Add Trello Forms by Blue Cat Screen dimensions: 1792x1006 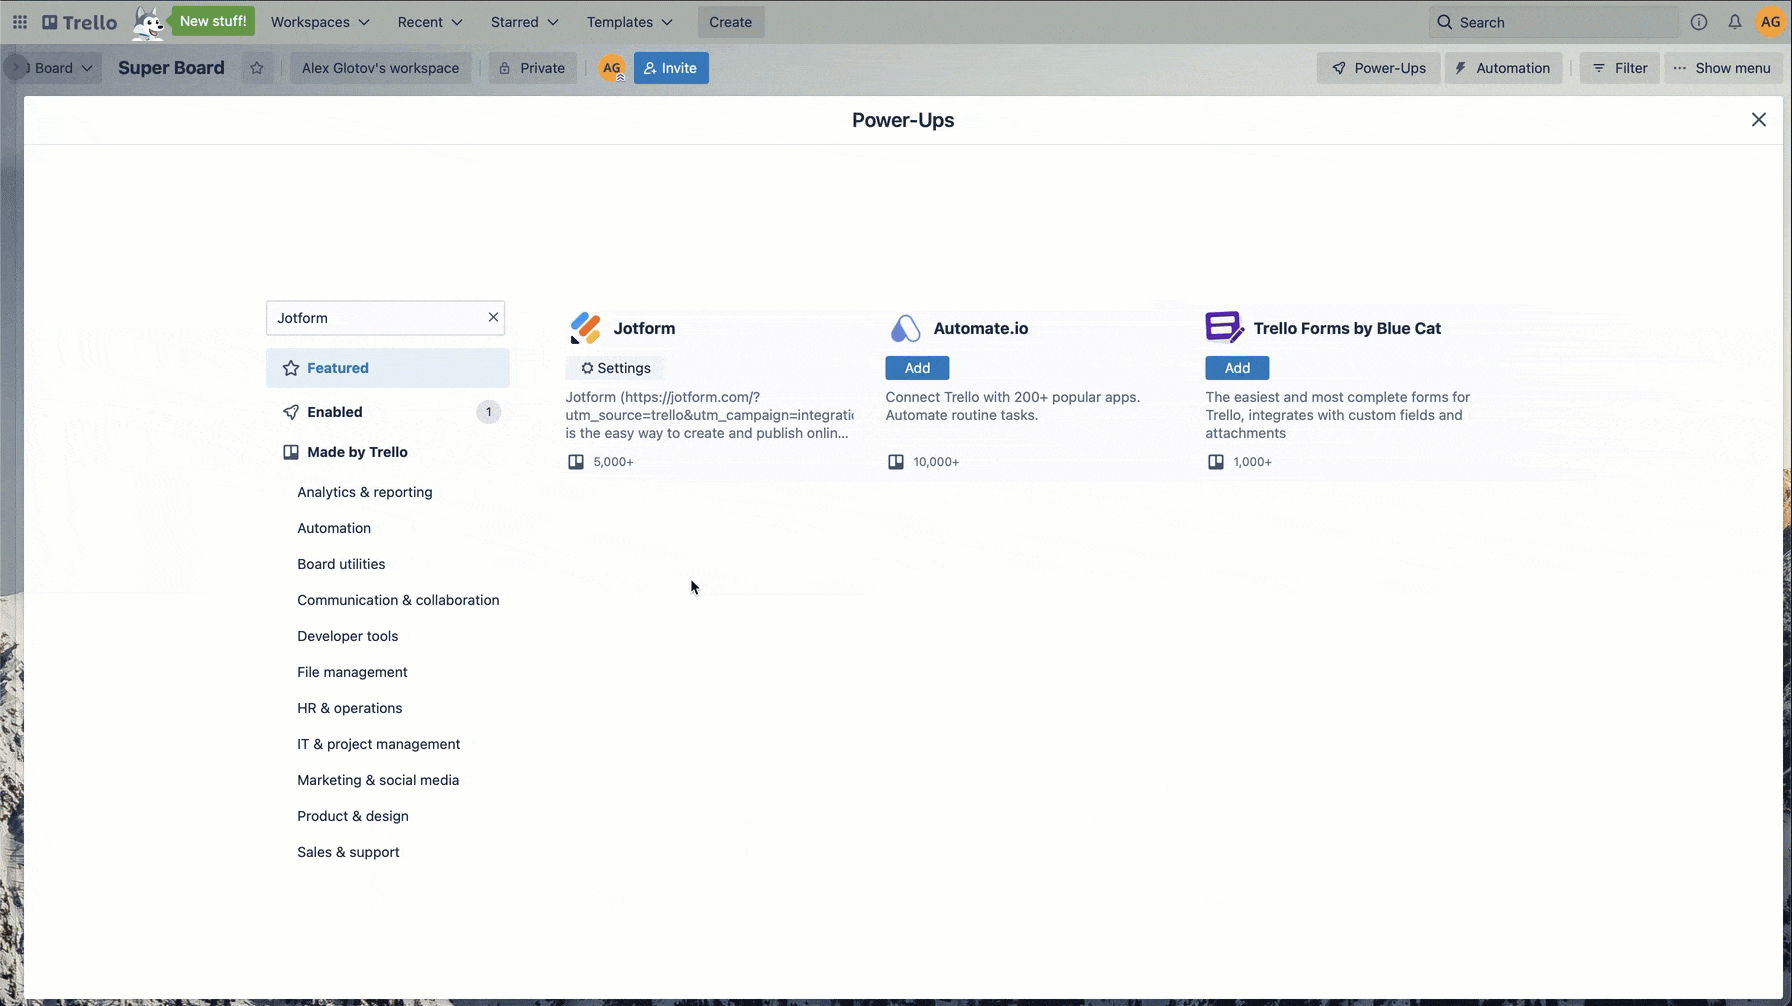[1237, 368]
